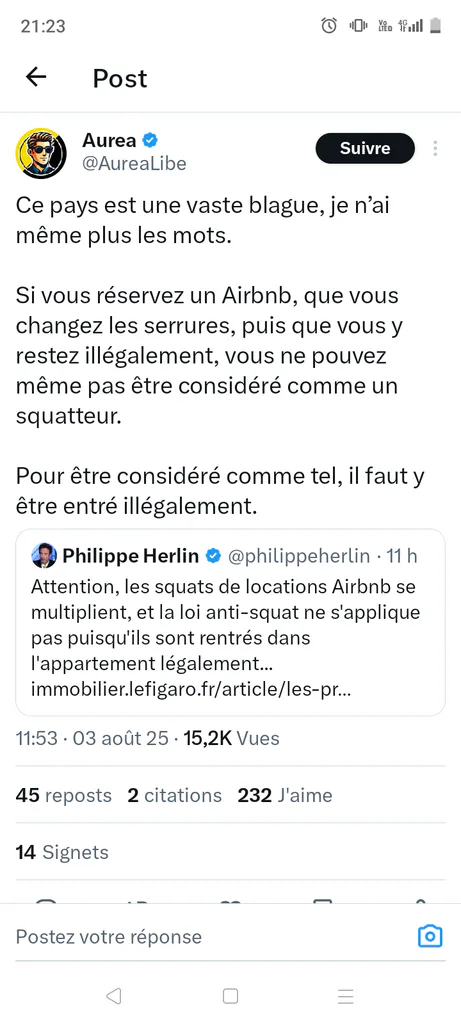461x1024 pixels.
Task: View the 2 citations list
Action: tap(174, 795)
